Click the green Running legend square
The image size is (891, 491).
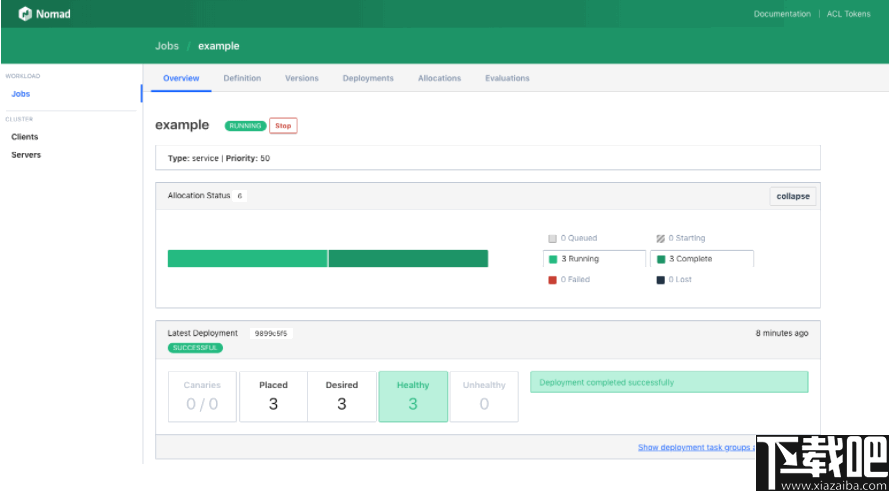pos(553,259)
